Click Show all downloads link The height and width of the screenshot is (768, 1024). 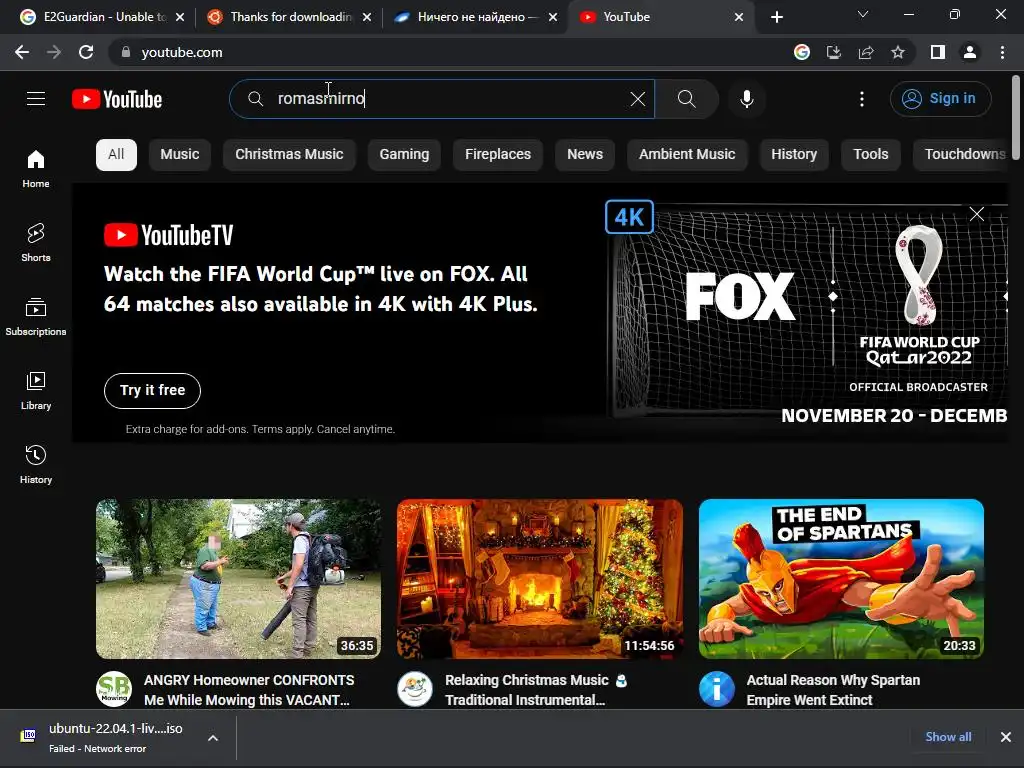[948, 737]
